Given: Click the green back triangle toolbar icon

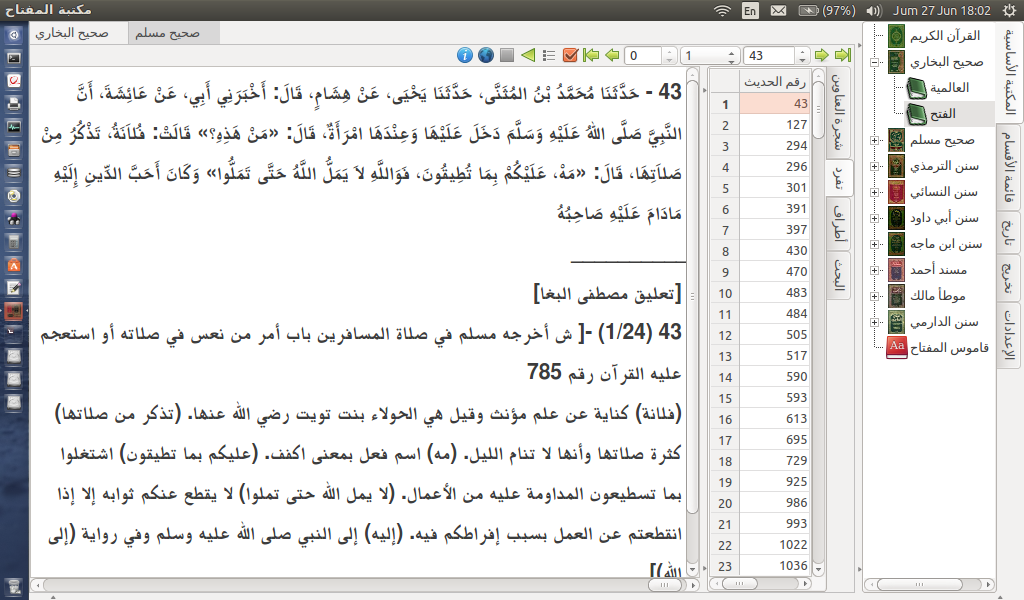Looking at the screenshot, I should pos(528,55).
